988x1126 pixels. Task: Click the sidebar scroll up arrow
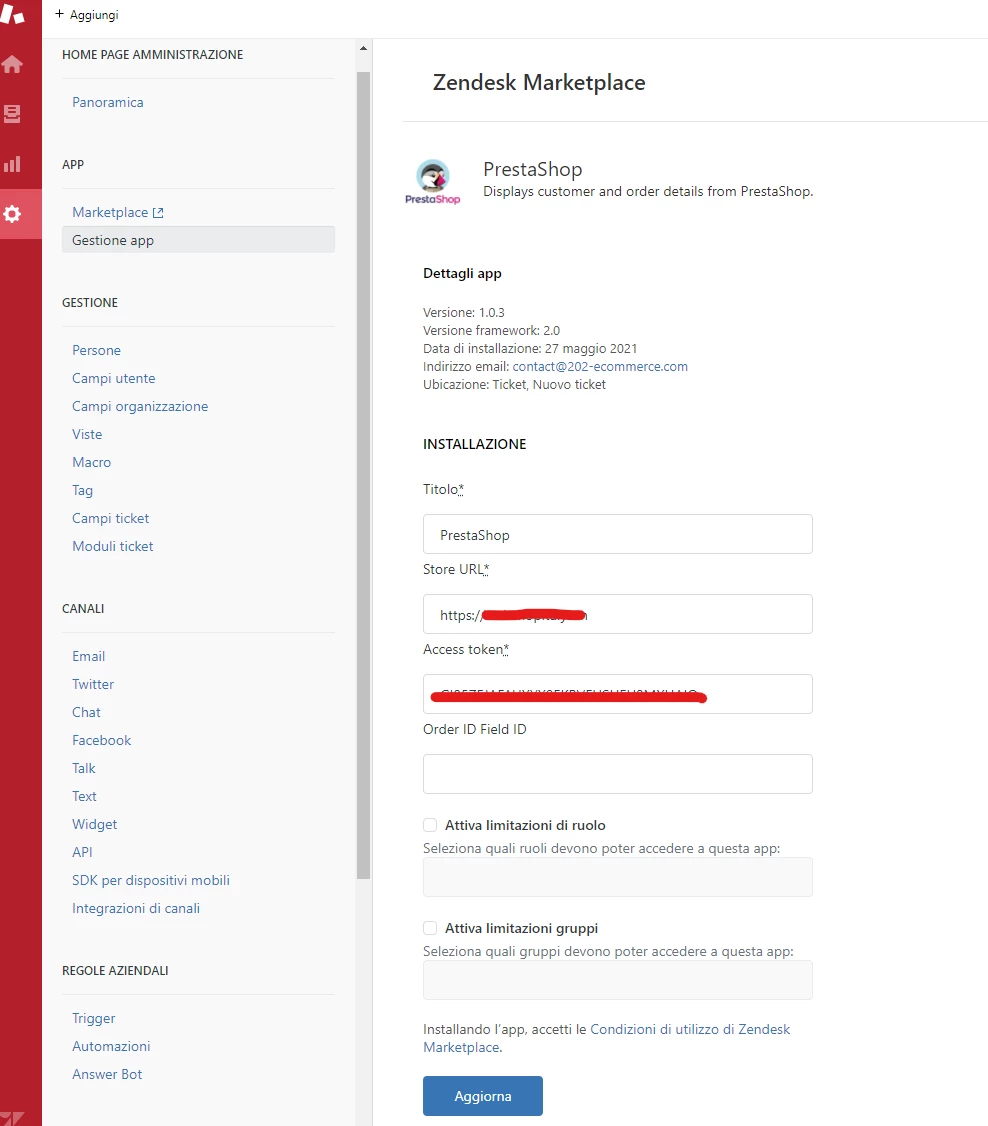point(363,48)
